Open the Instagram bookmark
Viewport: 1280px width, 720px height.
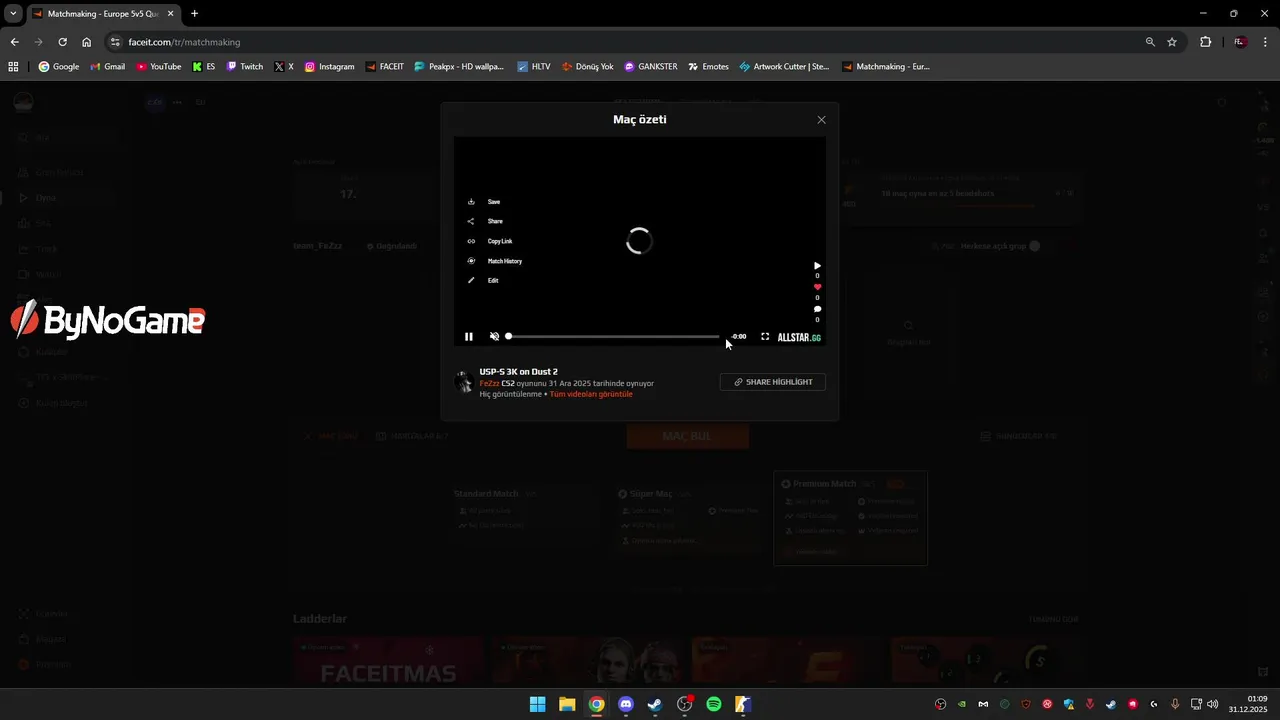[329, 67]
